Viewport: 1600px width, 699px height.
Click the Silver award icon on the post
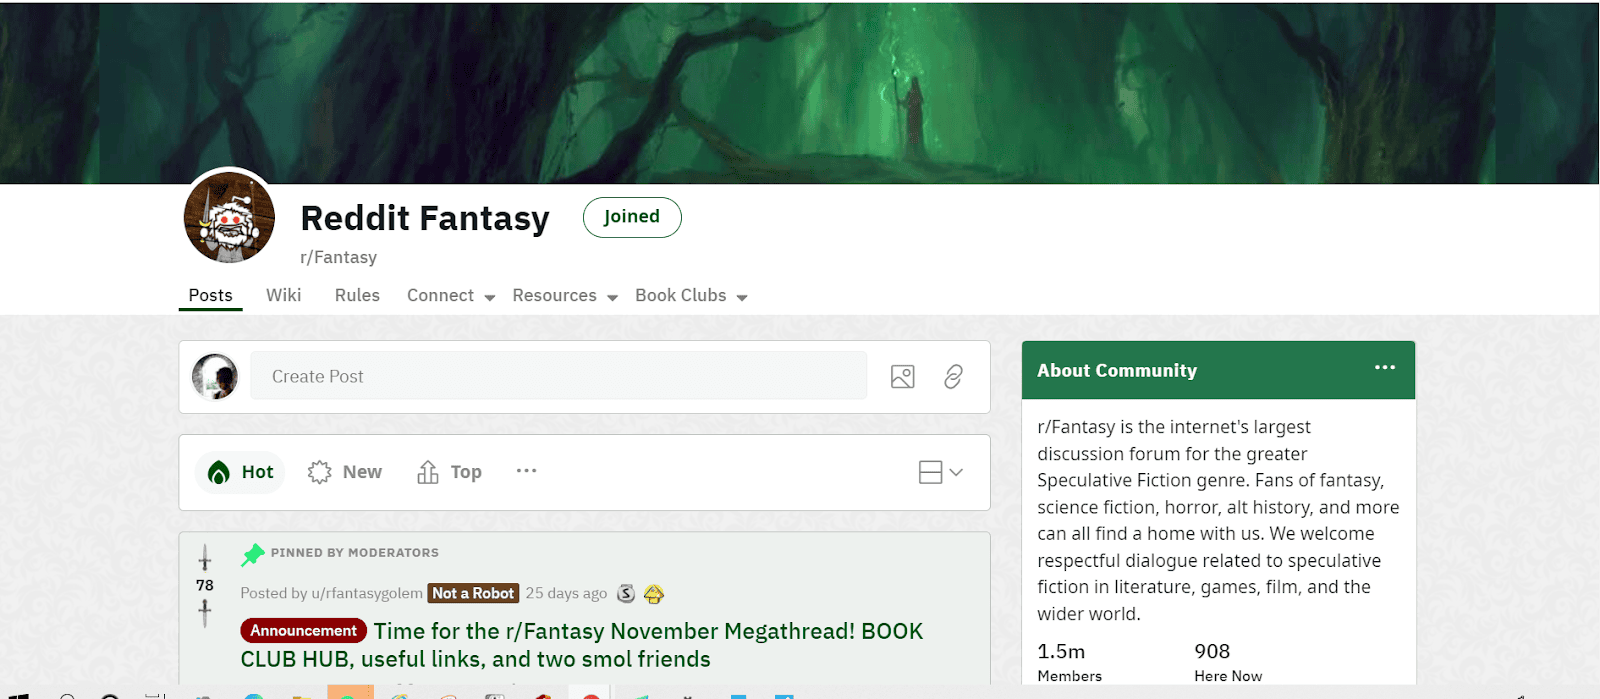[x=626, y=593]
